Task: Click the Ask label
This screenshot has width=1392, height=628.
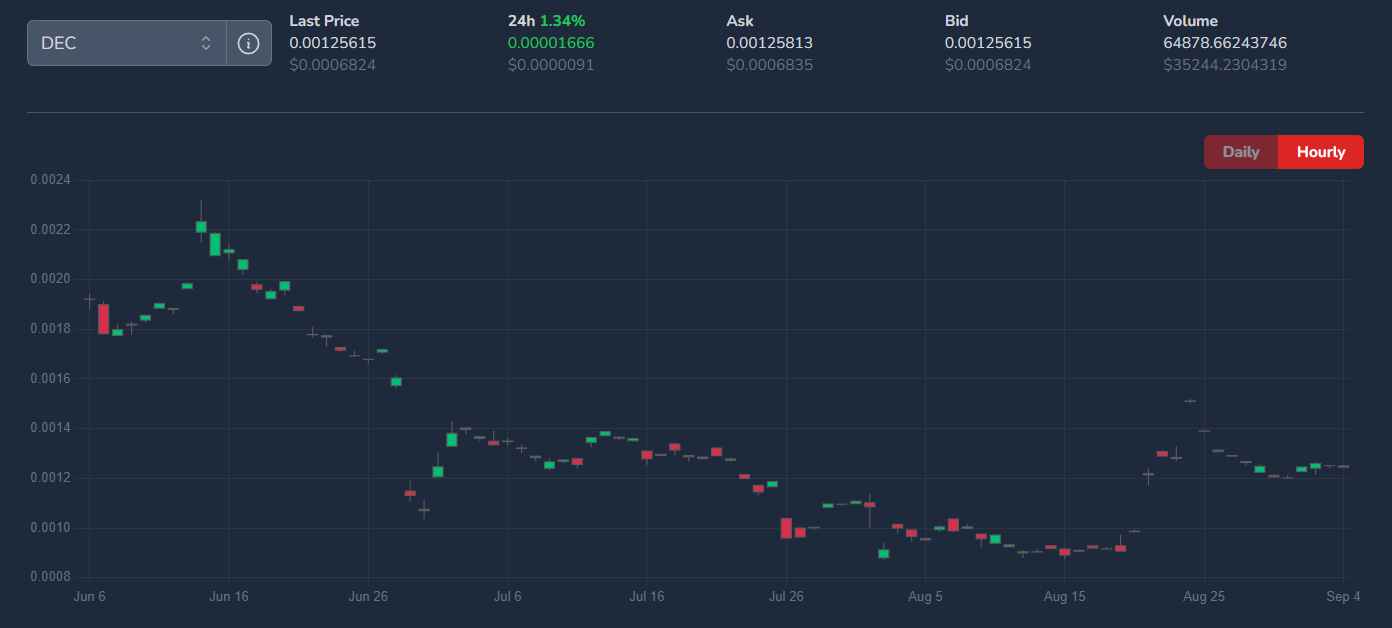Action: (740, 21)
